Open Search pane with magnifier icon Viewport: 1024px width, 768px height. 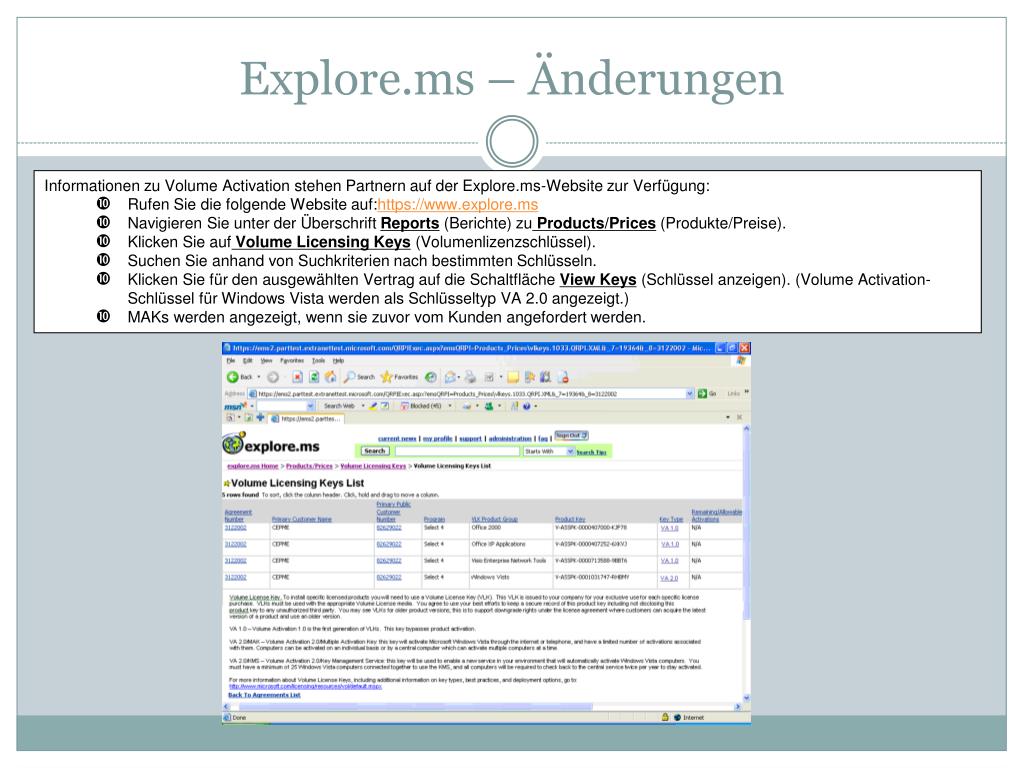click(350, 377)
